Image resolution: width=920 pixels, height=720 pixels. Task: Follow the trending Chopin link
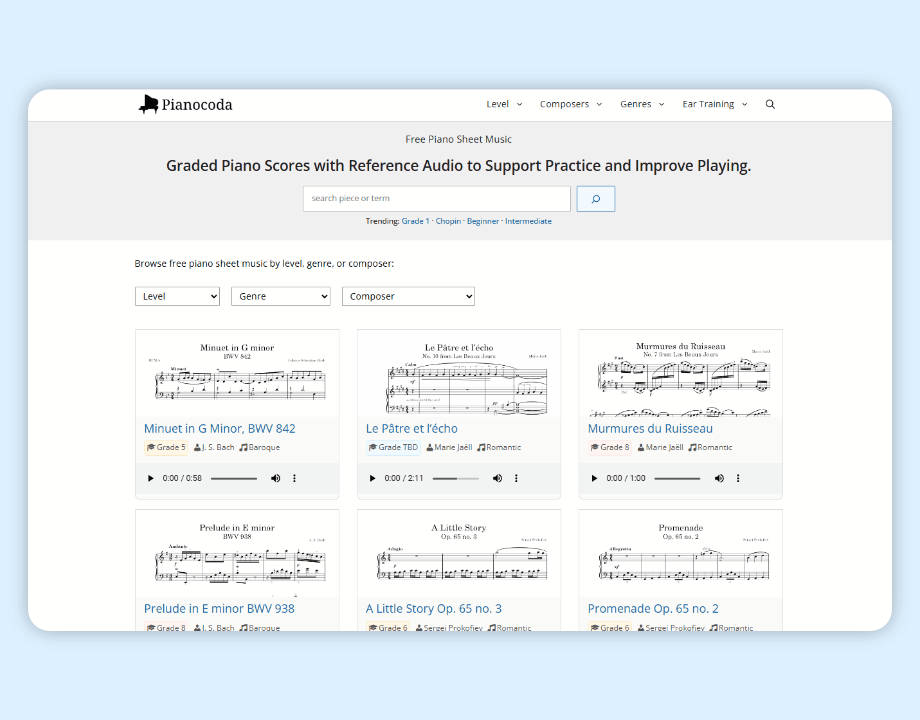(448, 221)
